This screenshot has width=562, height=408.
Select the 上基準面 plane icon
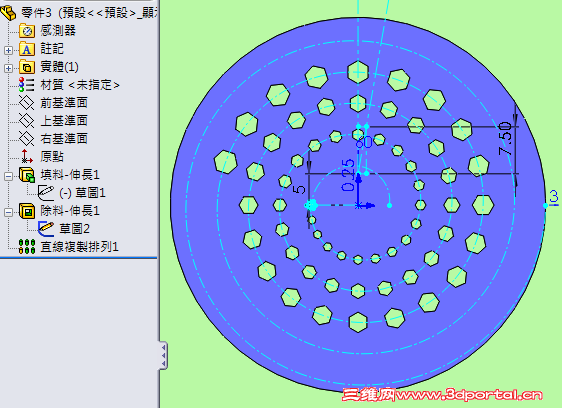pyautogui.click(x=27, y=120)
